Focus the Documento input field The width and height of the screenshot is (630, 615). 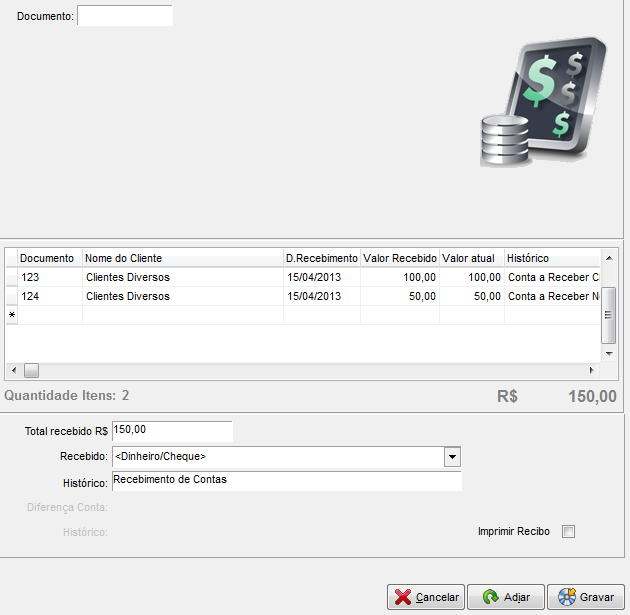coord(125,16)
